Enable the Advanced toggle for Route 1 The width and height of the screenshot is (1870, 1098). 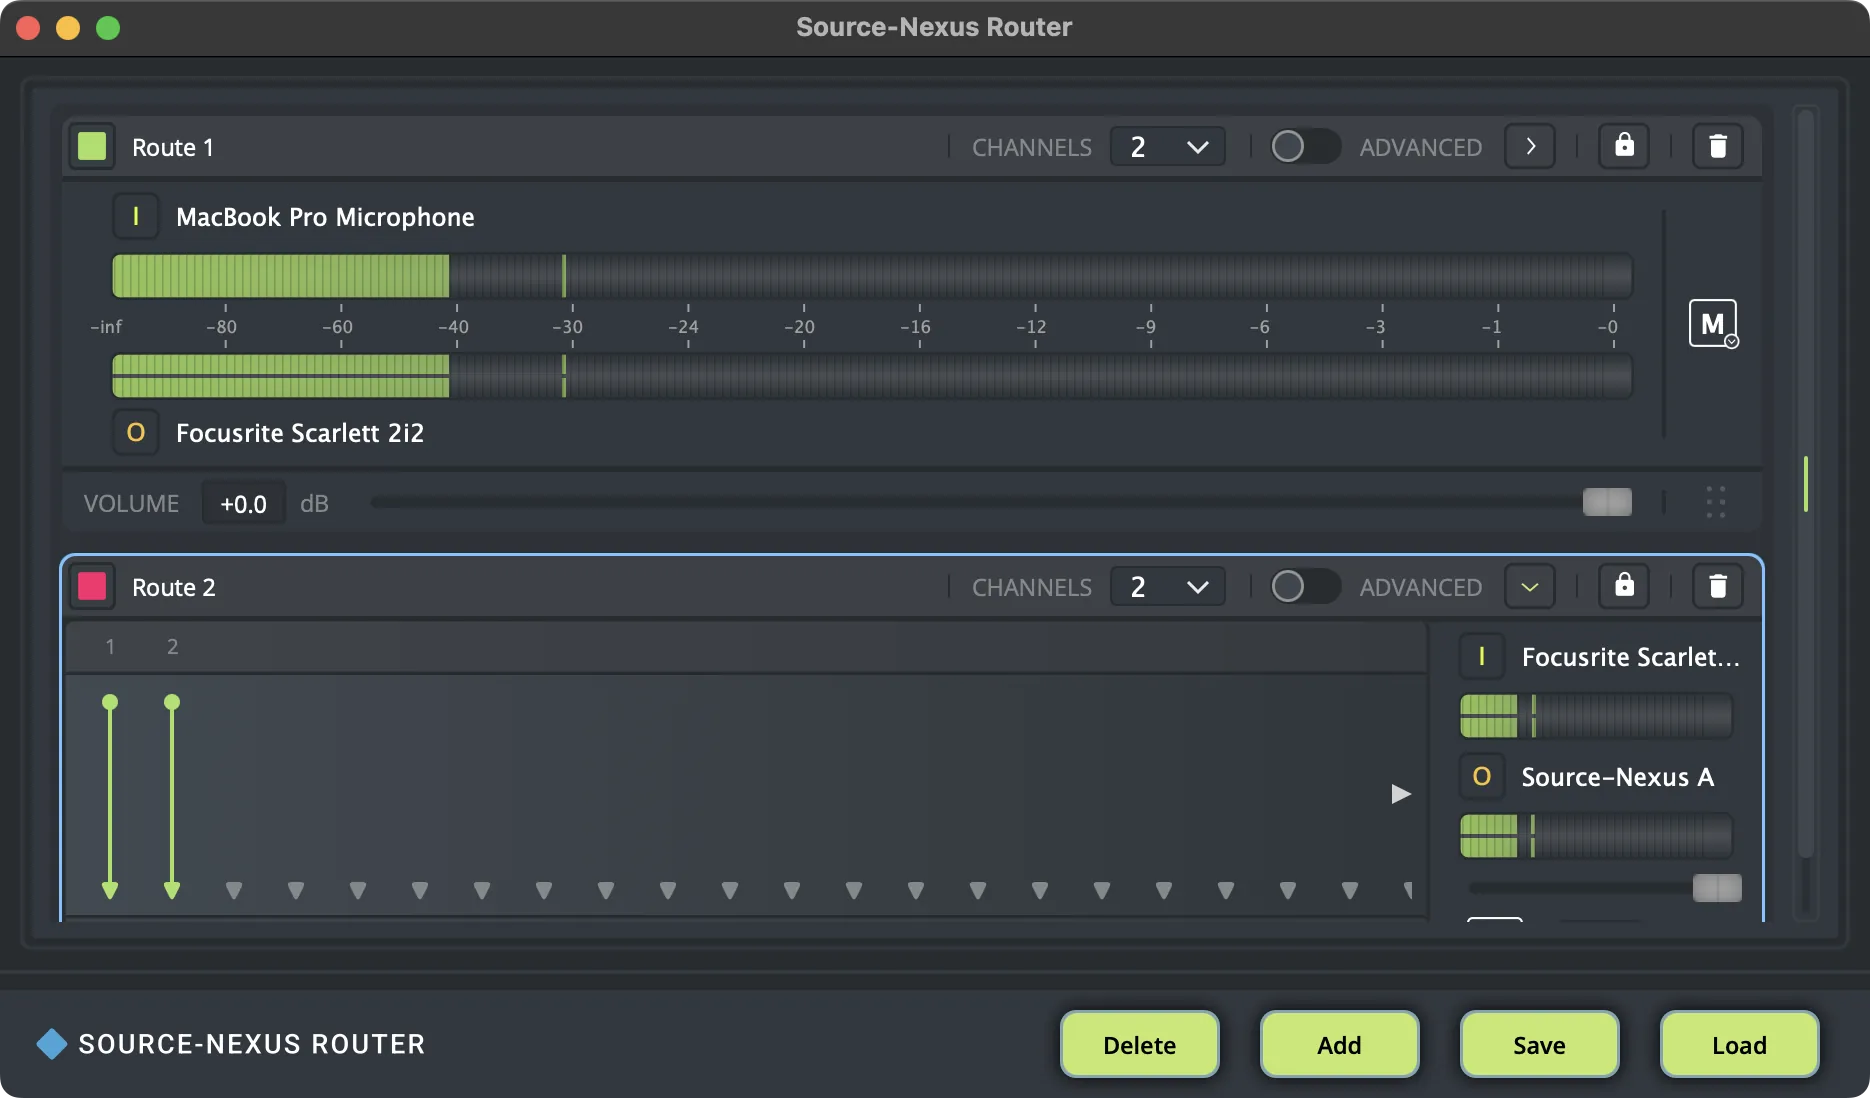(x=1305, y=146)
